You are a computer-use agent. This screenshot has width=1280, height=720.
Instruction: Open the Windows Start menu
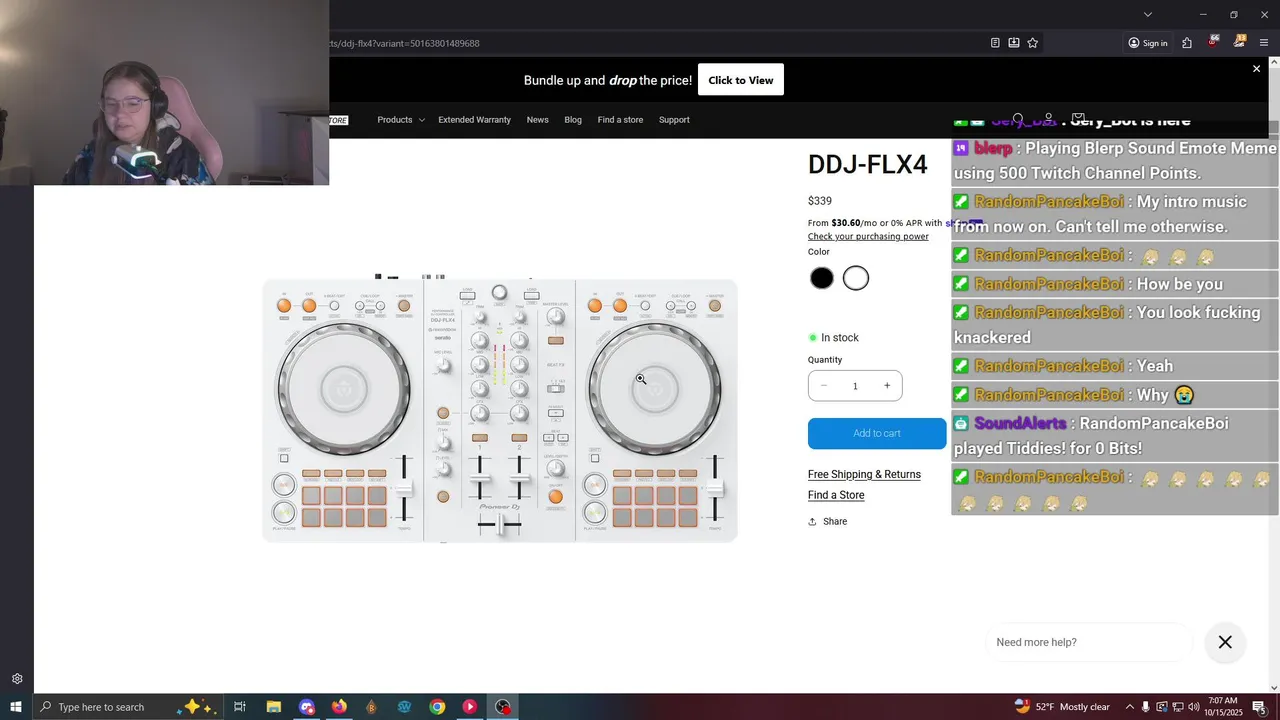[x=16, y=707]
